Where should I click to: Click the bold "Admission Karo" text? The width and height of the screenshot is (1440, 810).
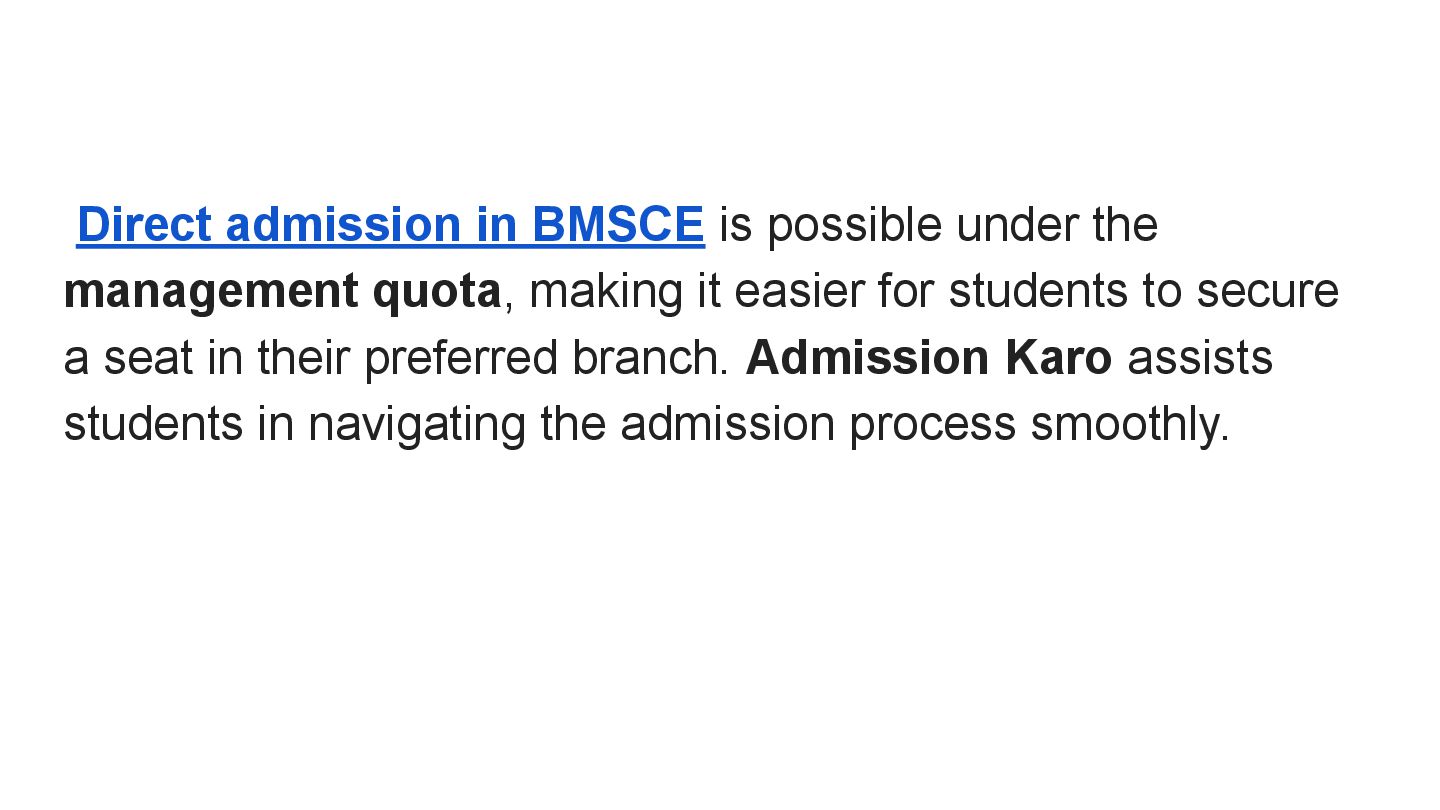928,358
